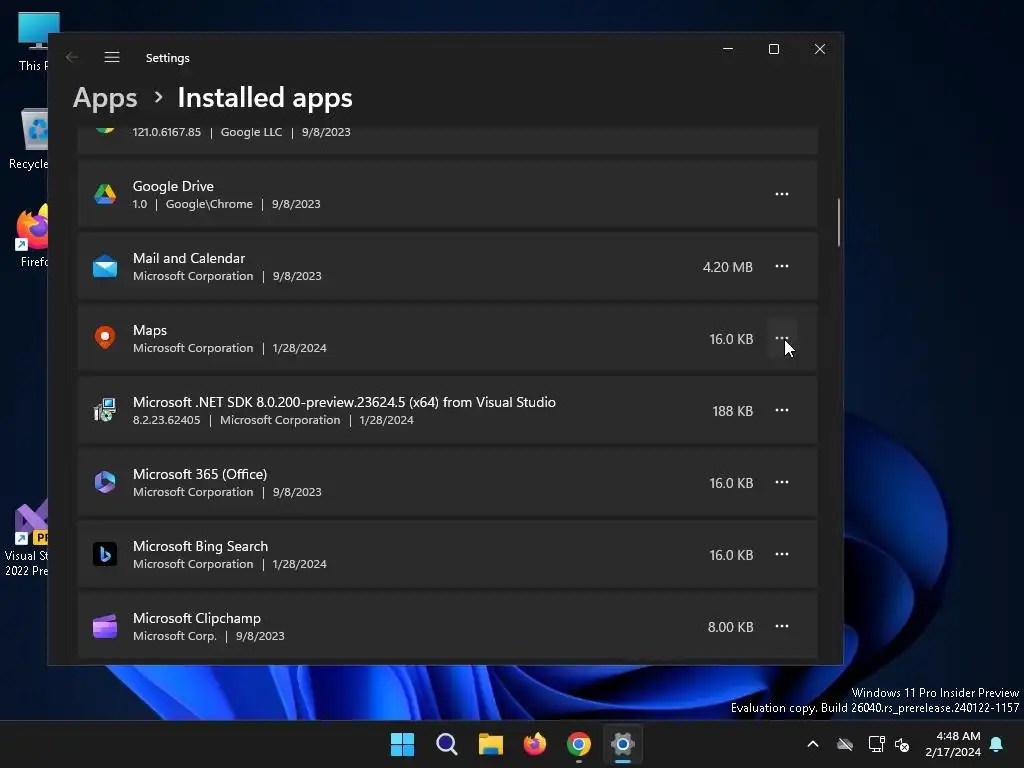
Task: Select the Microsoft .NET SDK entry title
Action: click(x=344, y=402)
